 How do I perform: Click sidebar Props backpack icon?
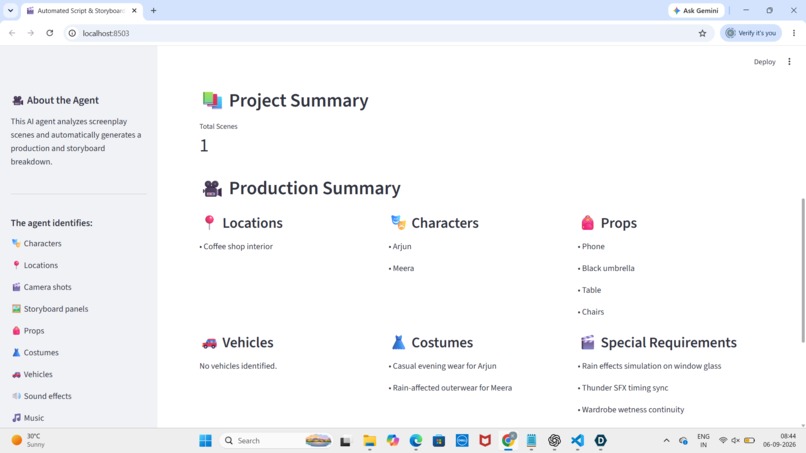tap(16, 331)
